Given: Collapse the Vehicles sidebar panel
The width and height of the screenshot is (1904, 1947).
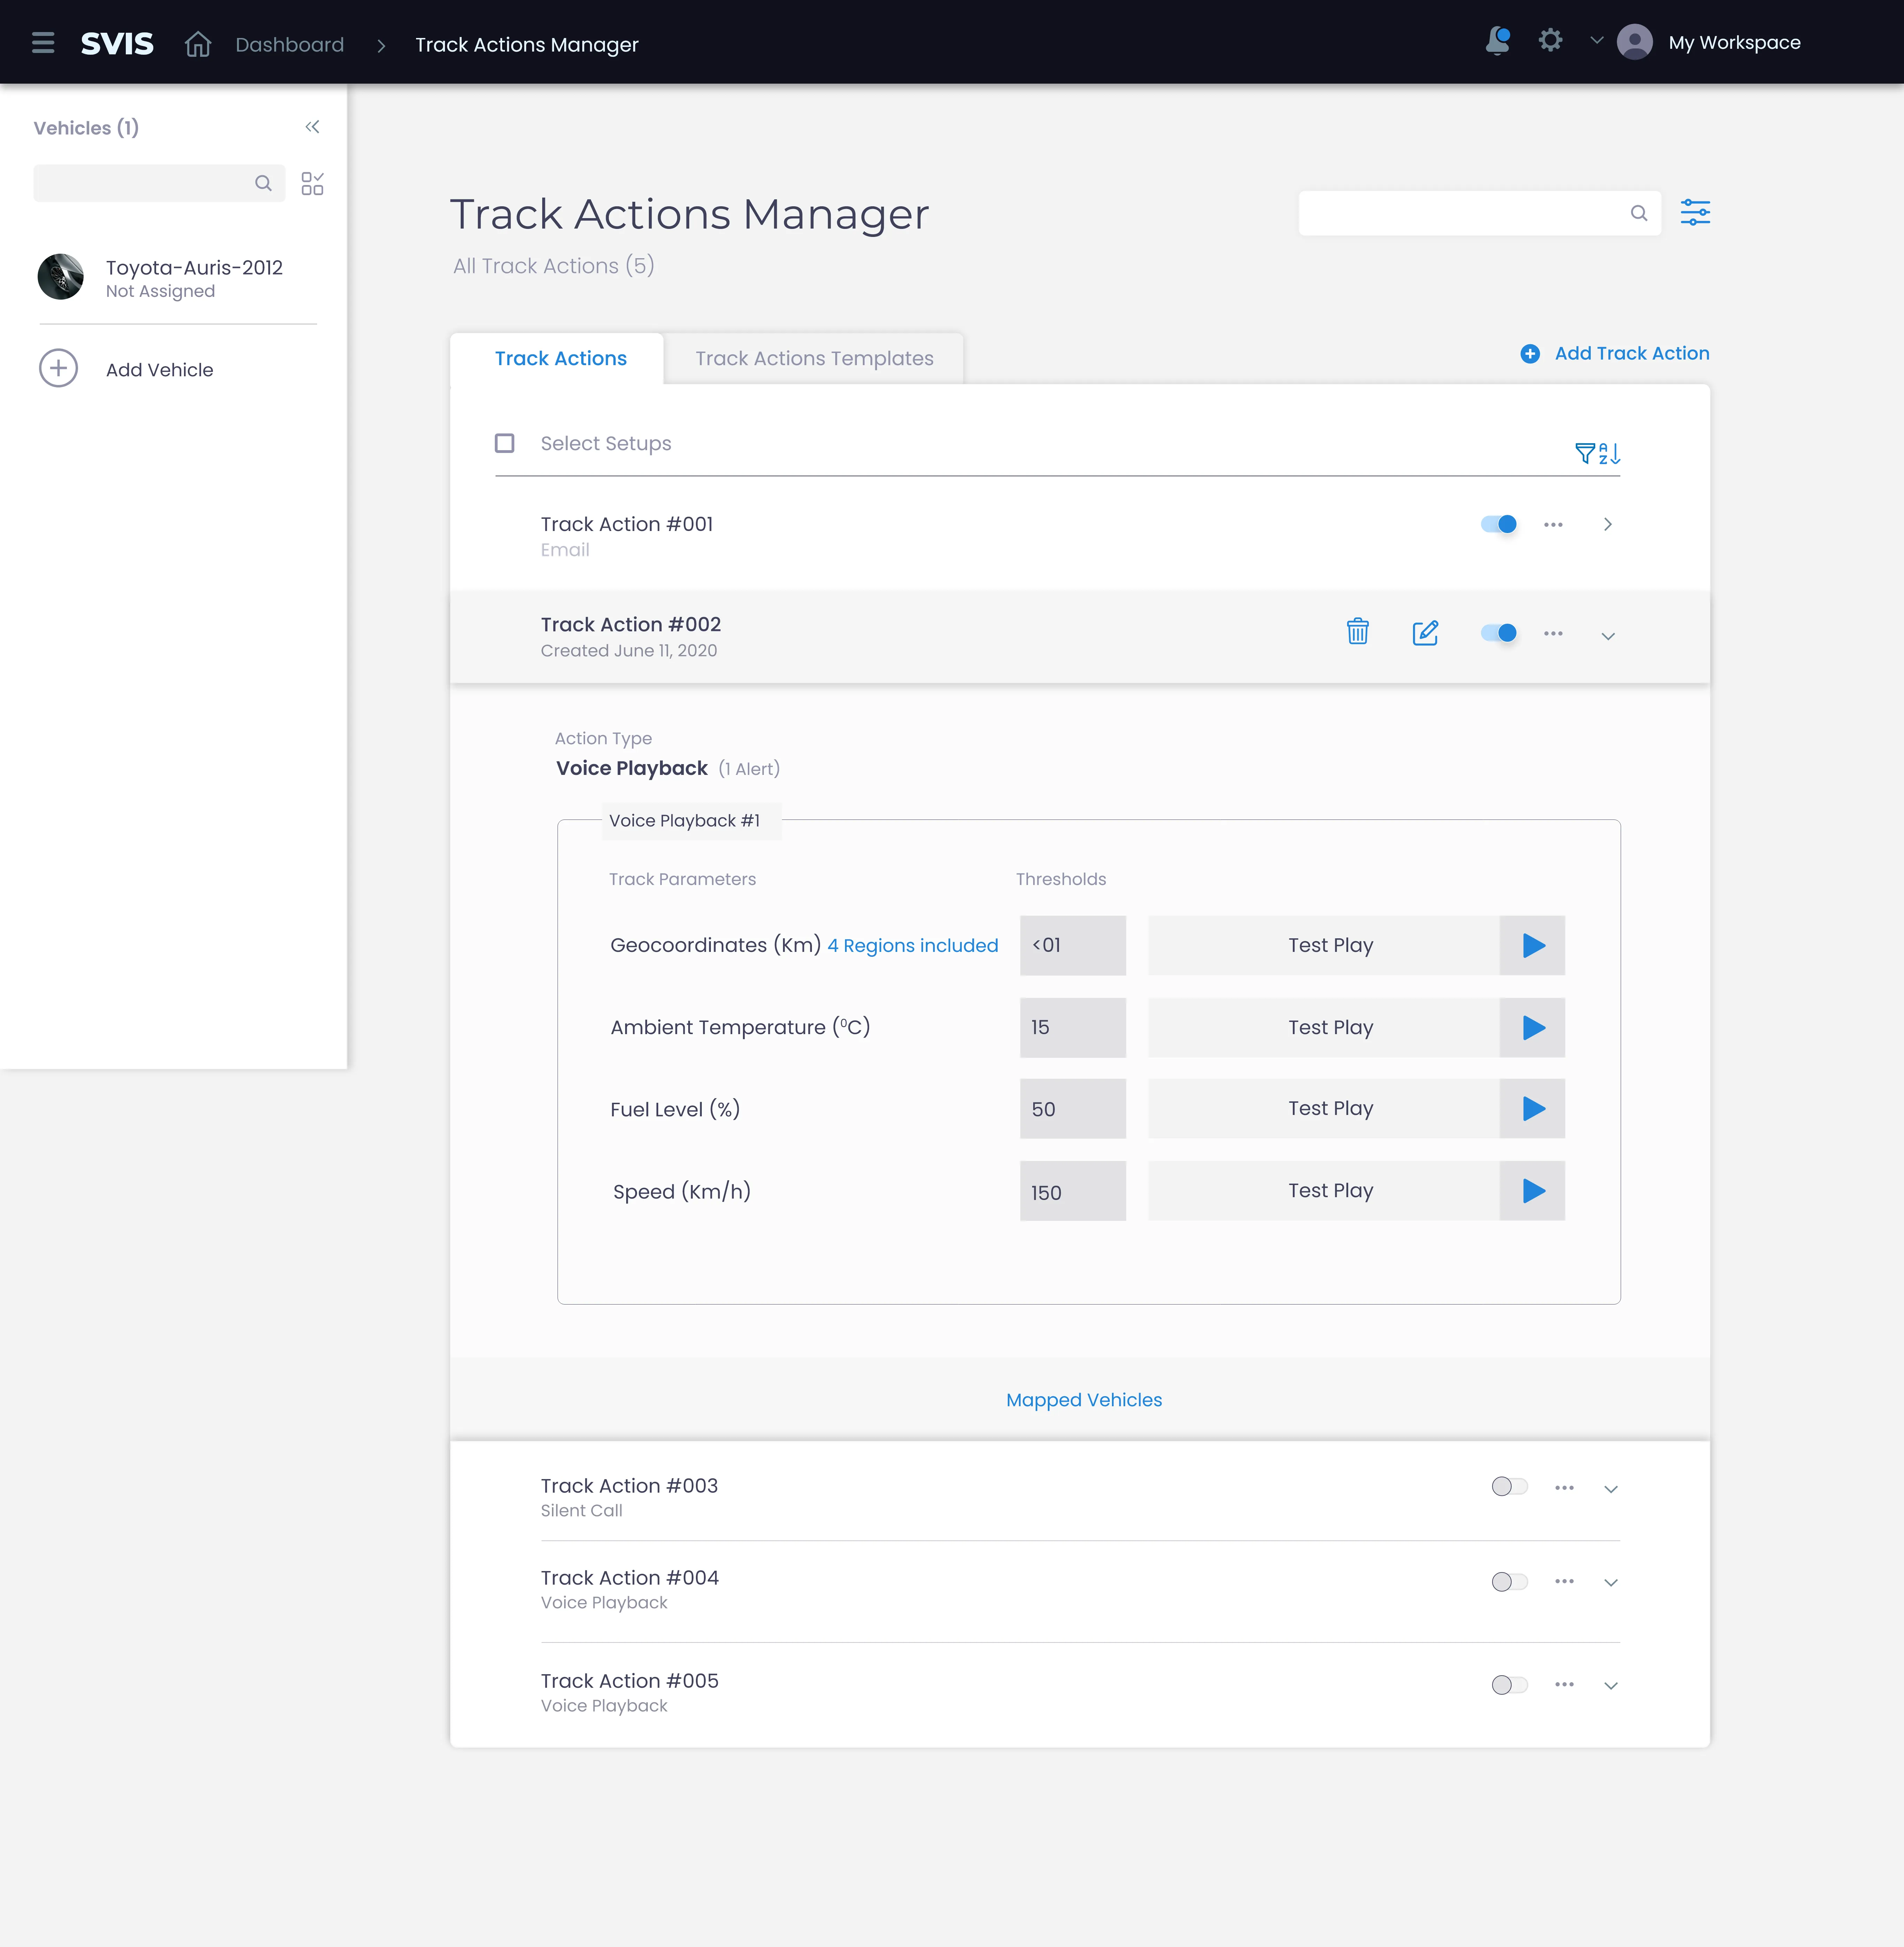Looking at the screenshot, I should point(312,127).
